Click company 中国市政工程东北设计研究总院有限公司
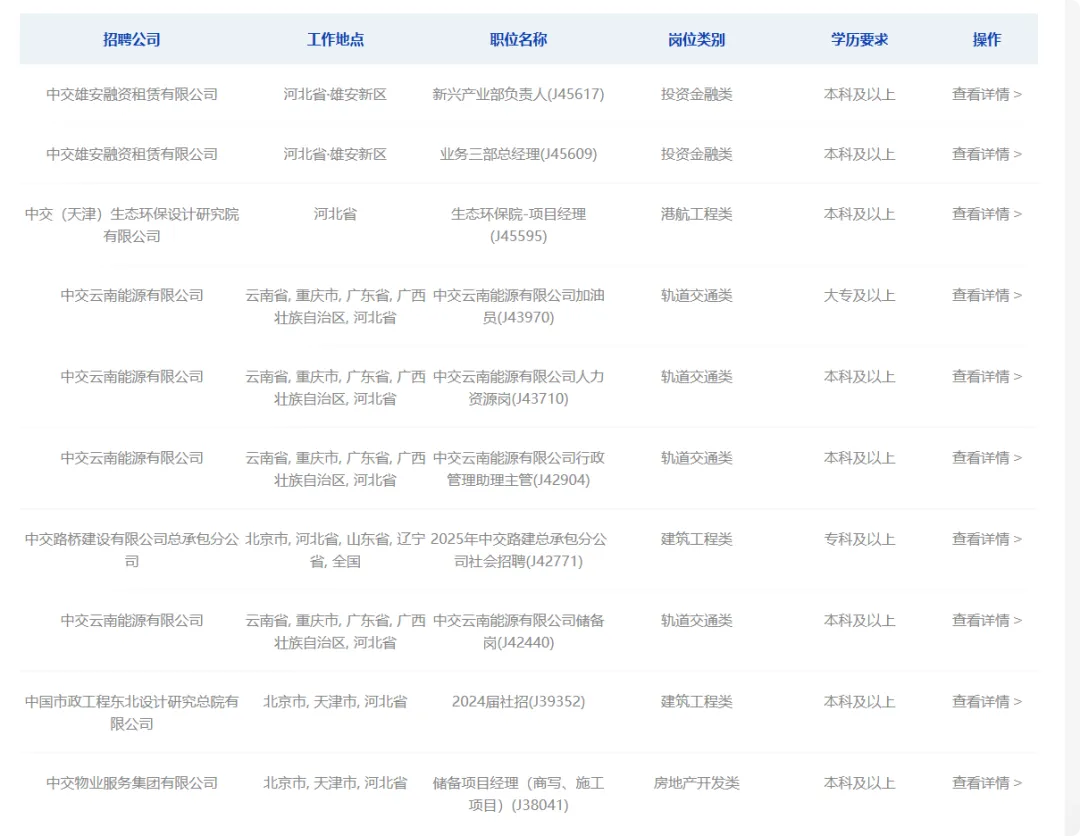1080x836 pixels. (132, 713)
